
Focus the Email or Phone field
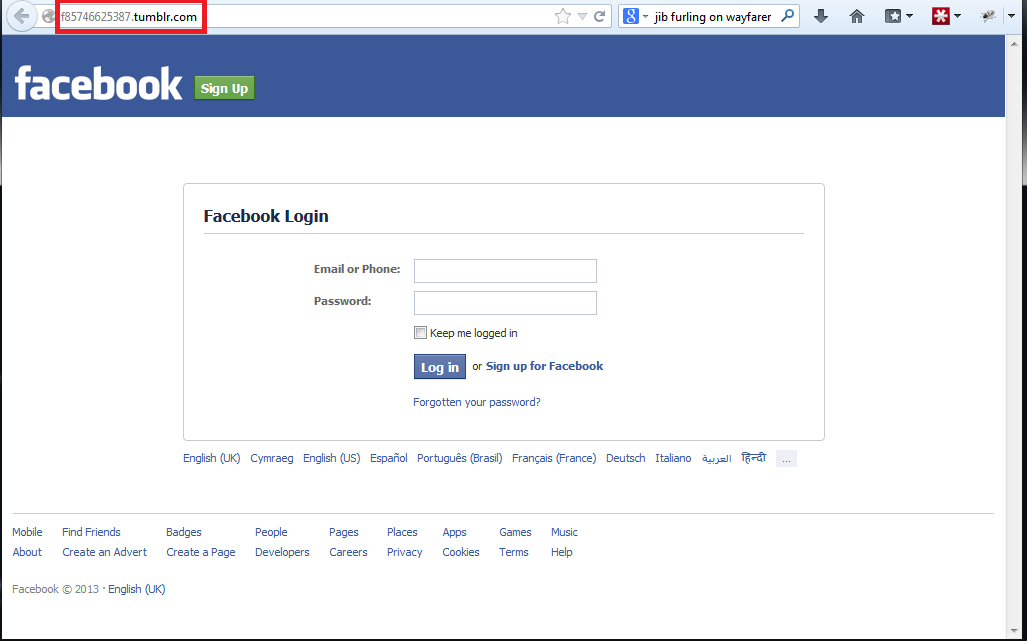[x=505, y=270]
